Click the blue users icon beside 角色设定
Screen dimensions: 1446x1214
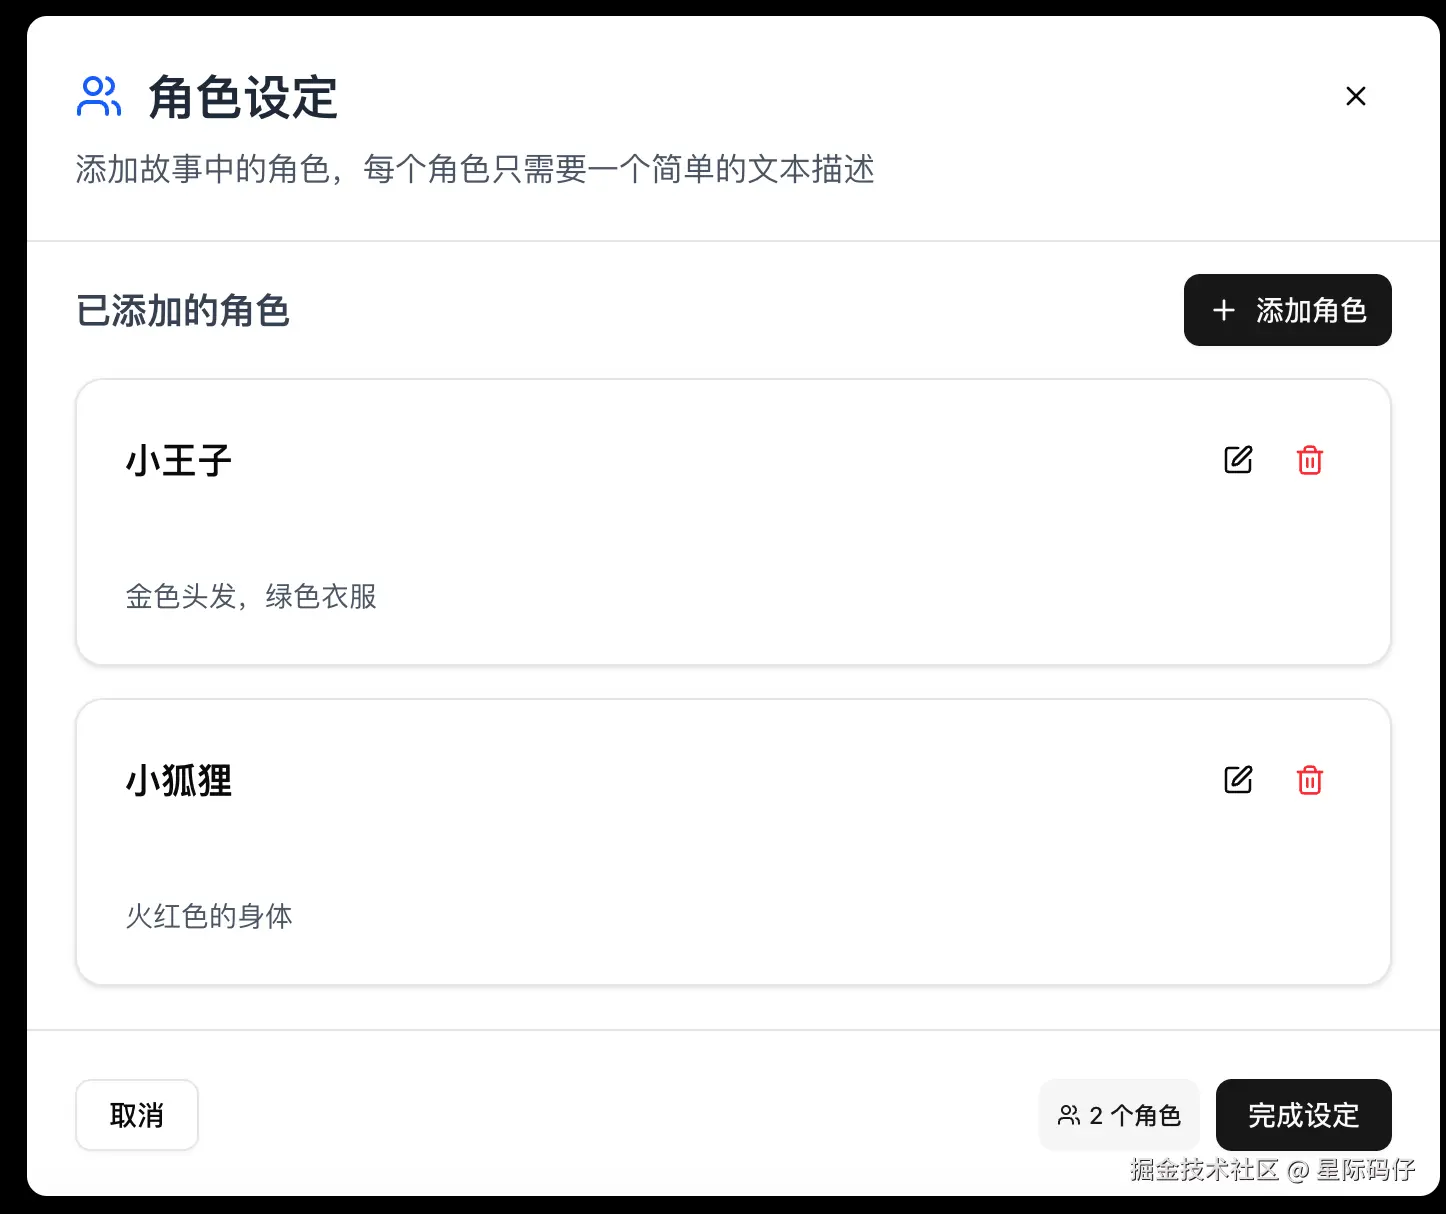[x=99, y=97]
